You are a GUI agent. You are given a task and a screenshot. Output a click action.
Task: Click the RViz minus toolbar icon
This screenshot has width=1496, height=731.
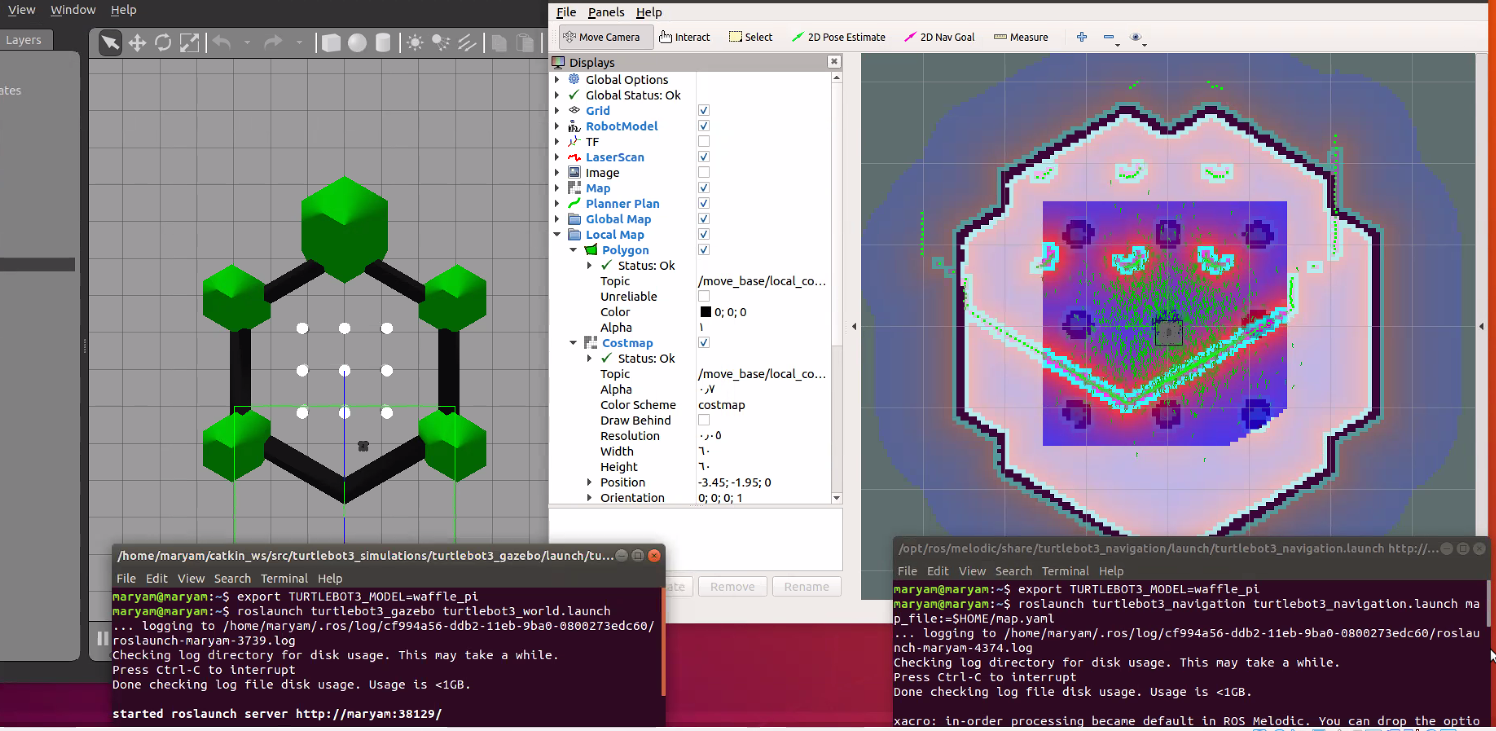1110,37
